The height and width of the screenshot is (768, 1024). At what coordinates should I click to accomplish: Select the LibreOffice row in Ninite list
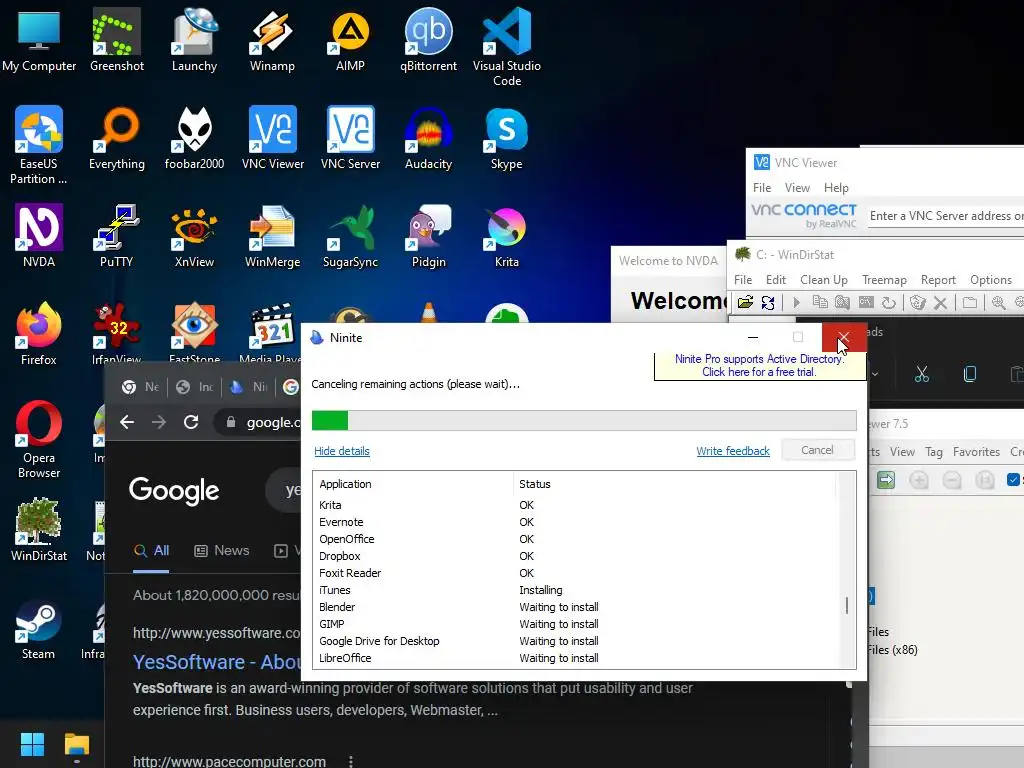pyautogui.click(x=575, y=658)
